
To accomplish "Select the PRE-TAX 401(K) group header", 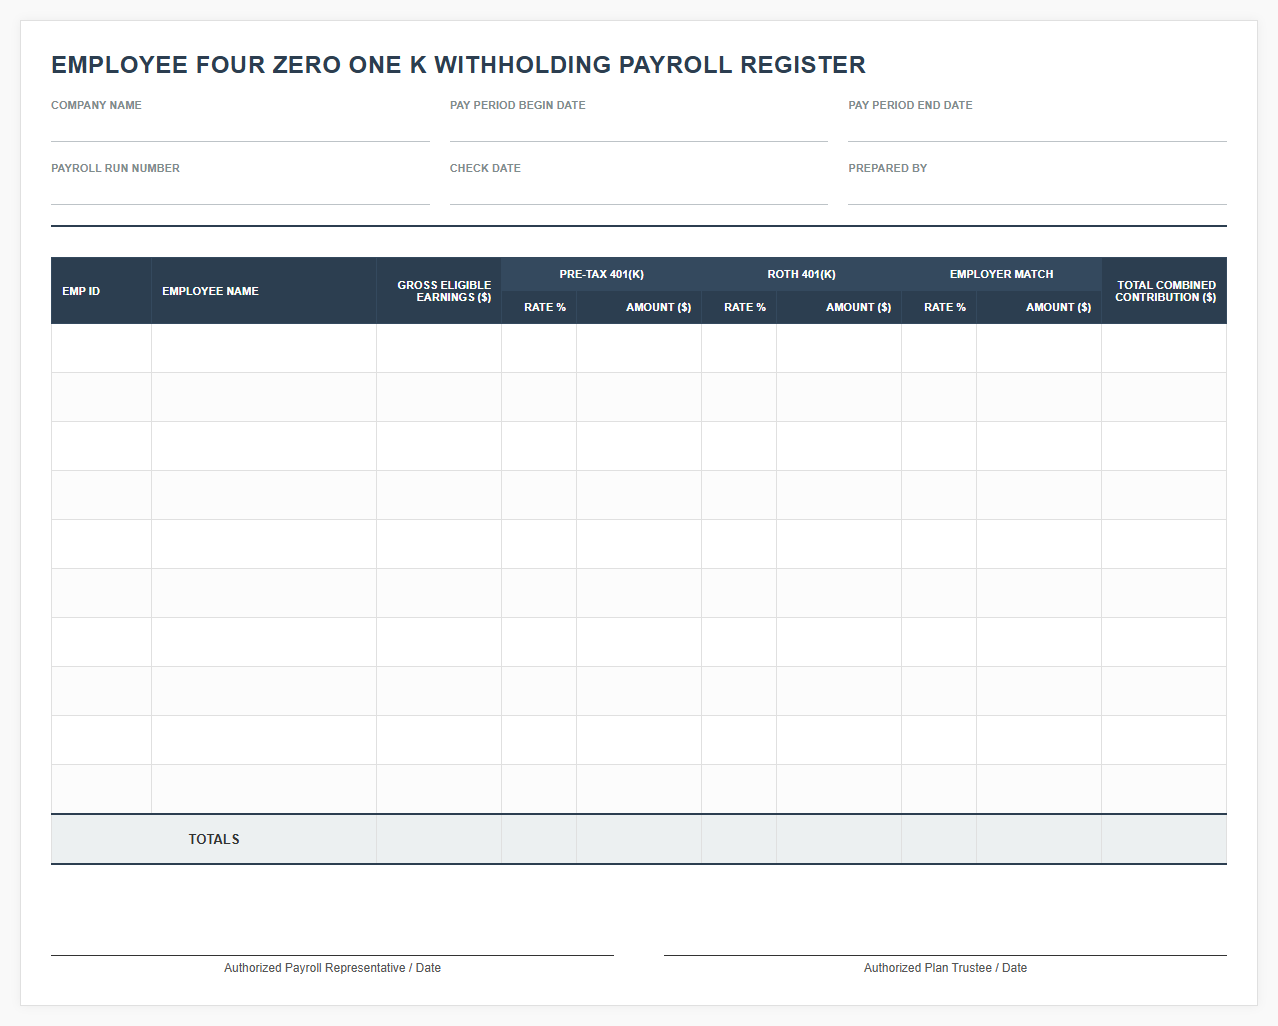I will (601, 274).
